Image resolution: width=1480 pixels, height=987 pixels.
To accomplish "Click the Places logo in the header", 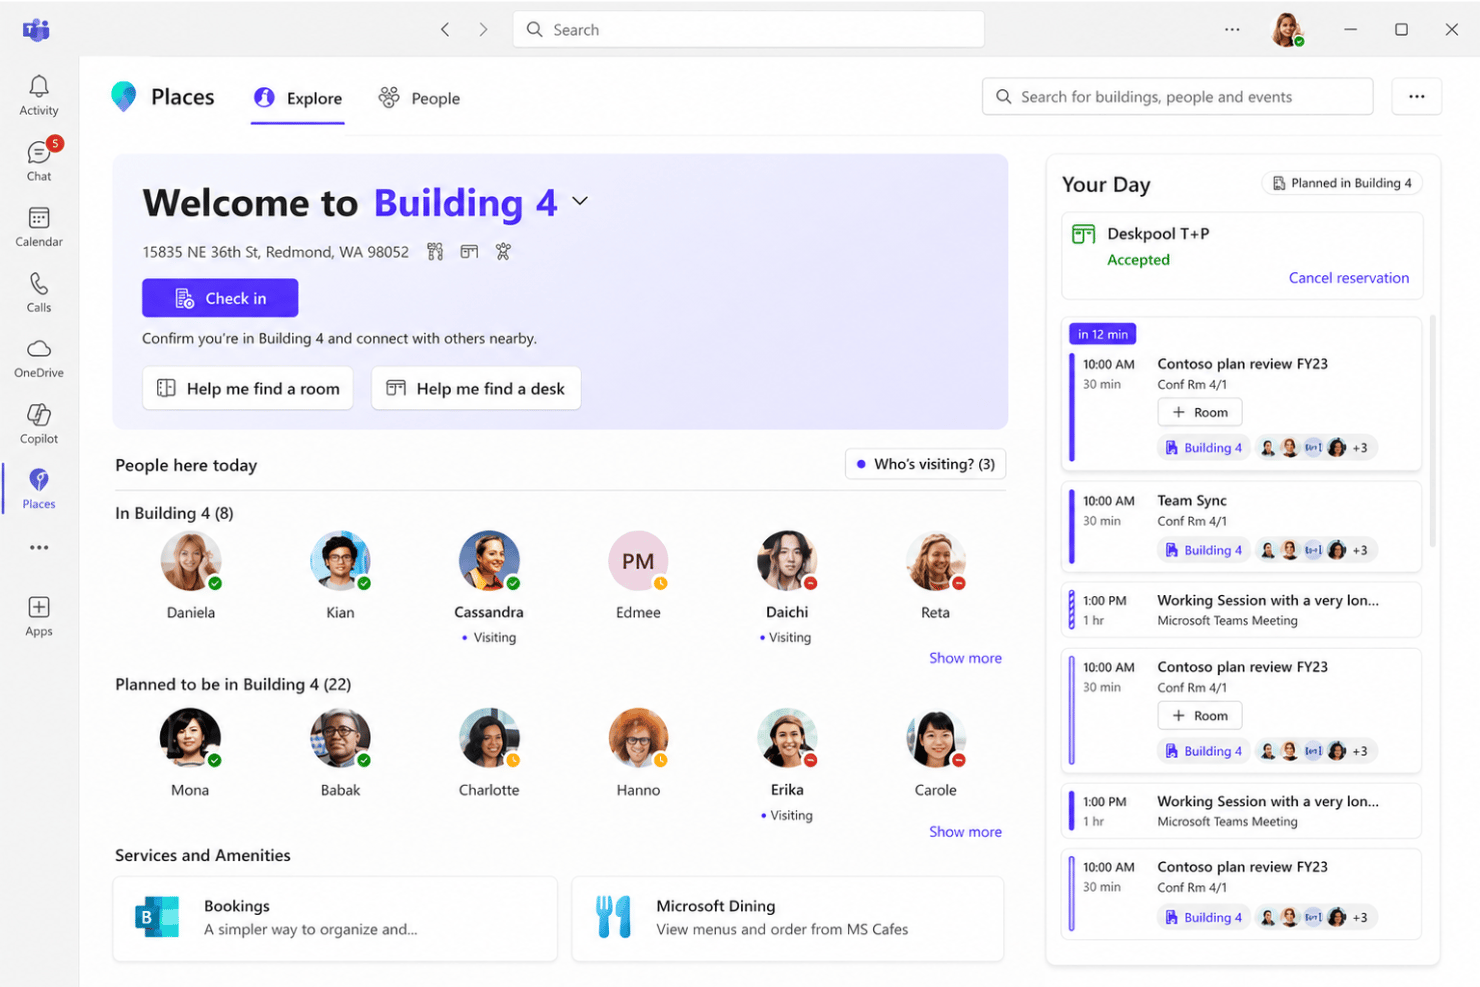I will tap(124, 97).
